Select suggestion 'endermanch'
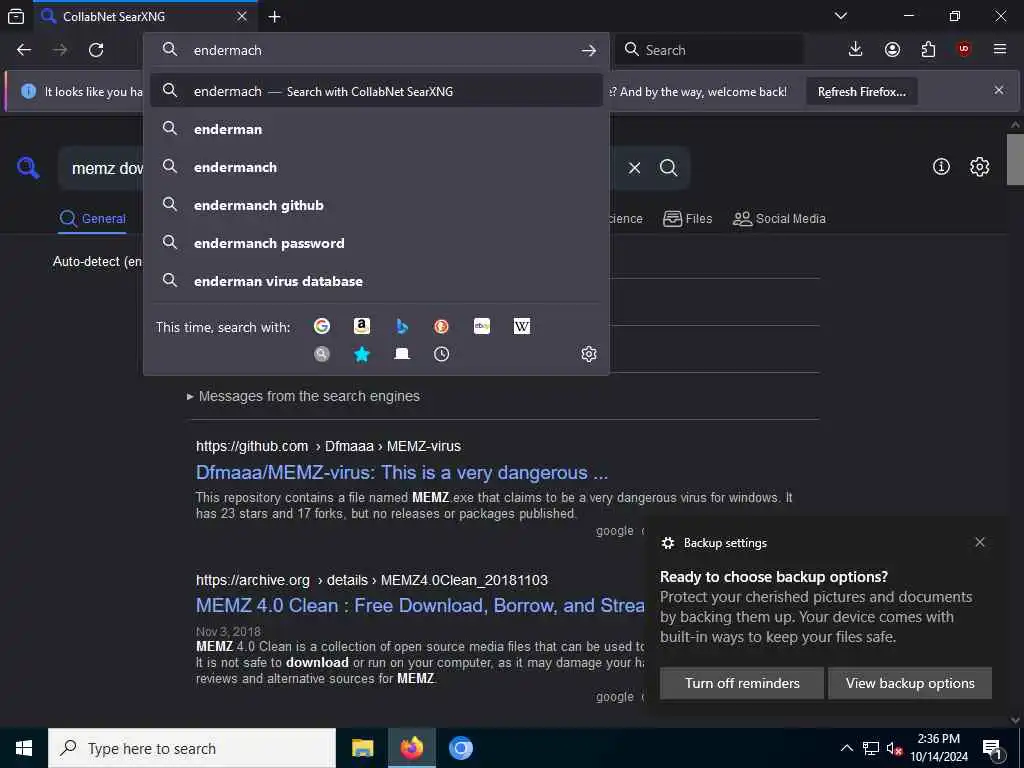 click(x=376, y=167)
